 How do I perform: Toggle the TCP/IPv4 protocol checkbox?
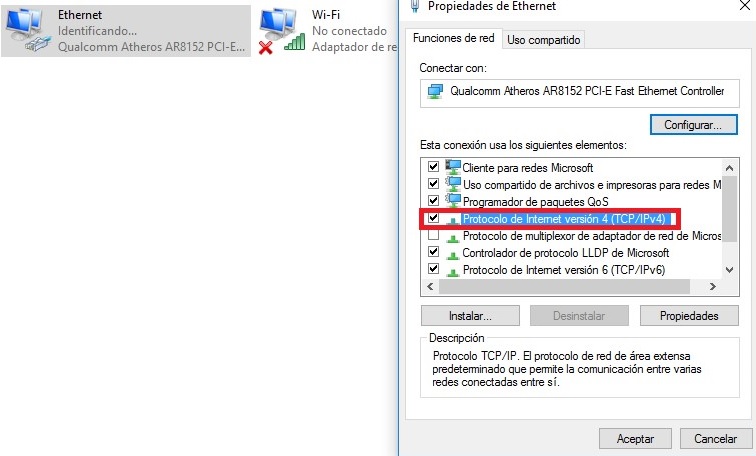(433, 218)
